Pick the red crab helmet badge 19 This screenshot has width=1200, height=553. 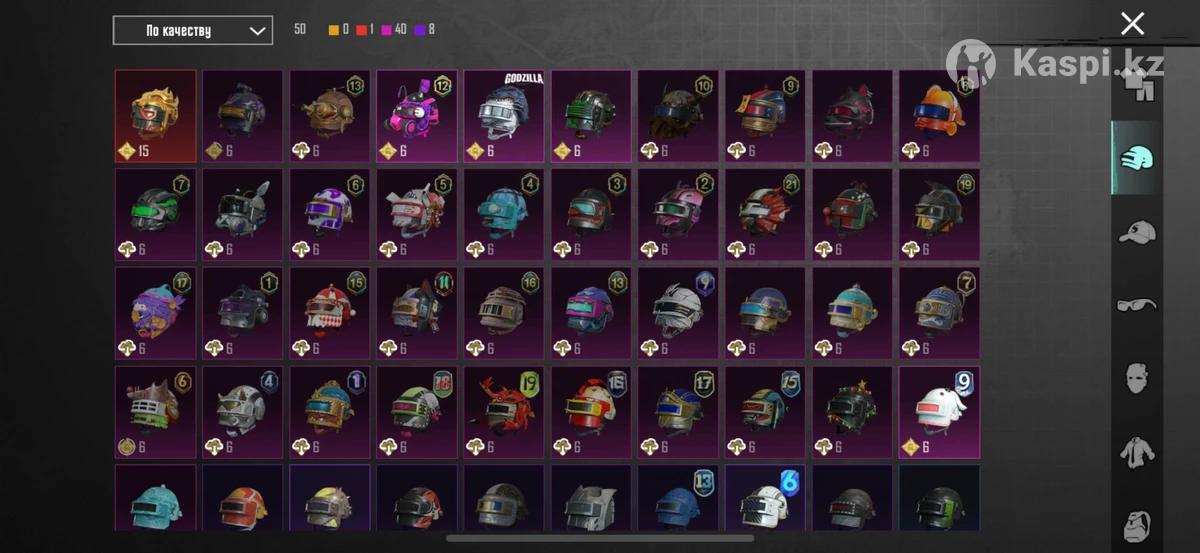[x=504, y=412]
